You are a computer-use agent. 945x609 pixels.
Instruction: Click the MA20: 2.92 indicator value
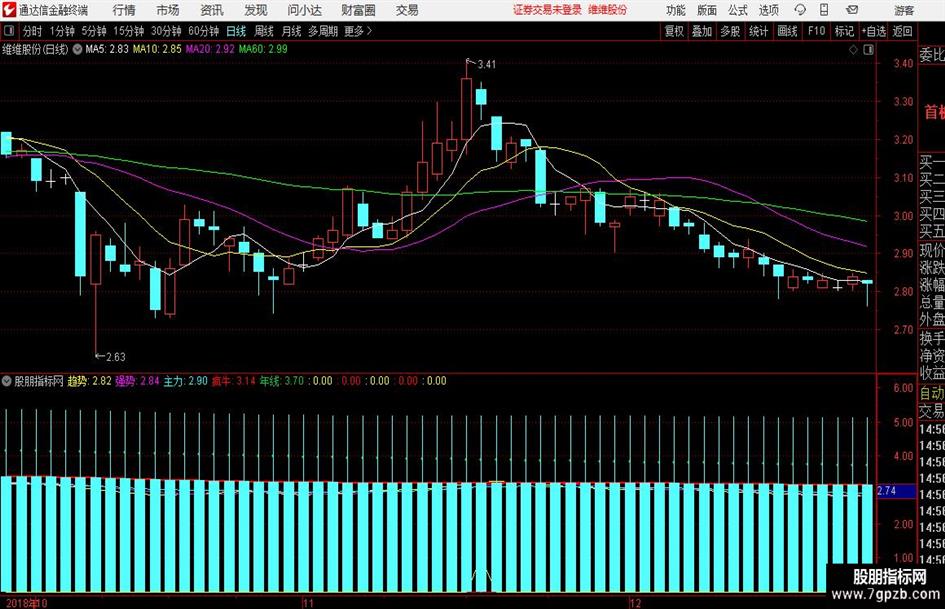[210, 49]
